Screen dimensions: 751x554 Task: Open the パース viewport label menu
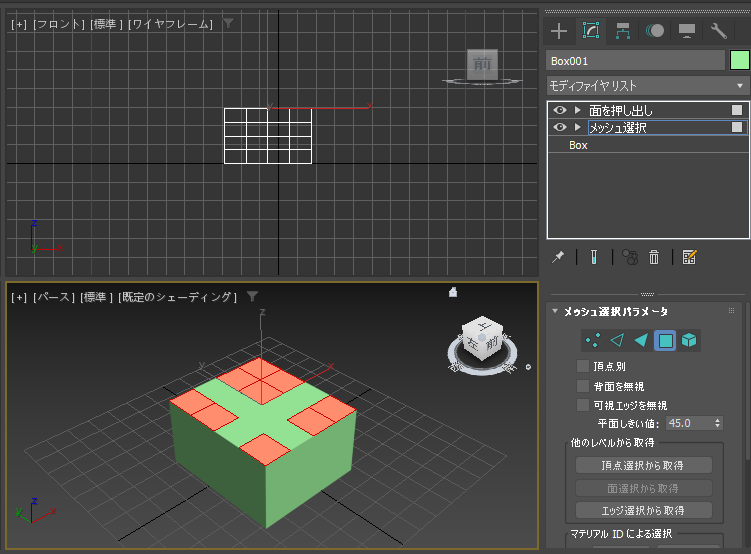pos(55,297)
